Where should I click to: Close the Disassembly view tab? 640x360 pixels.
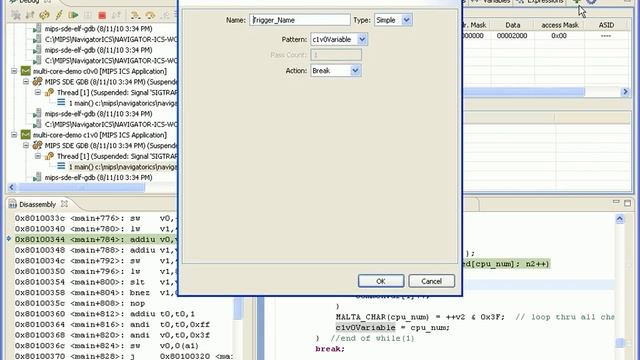point(64,203)
